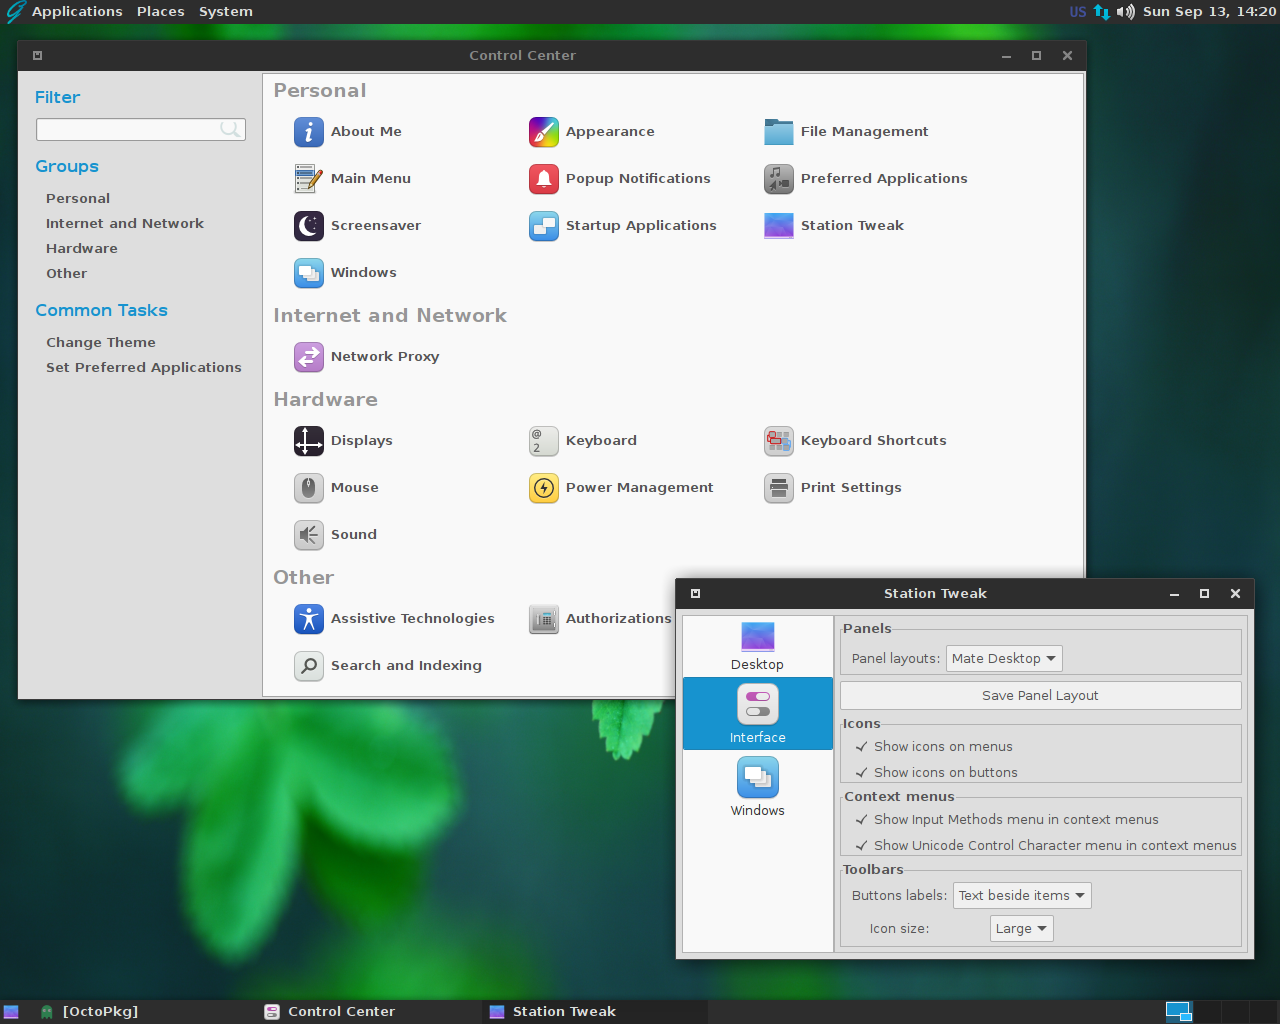Screen dimensions: 1280x1024
Task: Select Interface section in Station Tweak
Action: click(758, 714)
